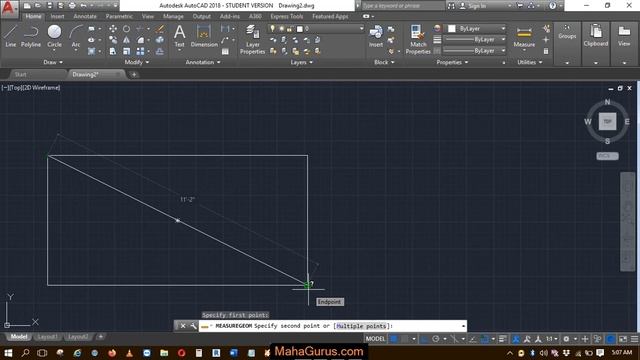Click the customization wrench on command line
This screenshot has height=360, width=640.
[x=193, y=326]
